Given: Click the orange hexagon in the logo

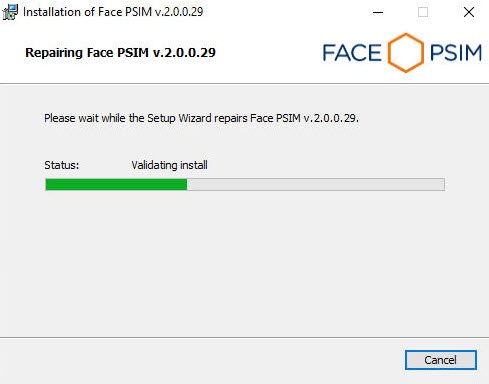Looking at the screenshot, I should coord(406,53).
